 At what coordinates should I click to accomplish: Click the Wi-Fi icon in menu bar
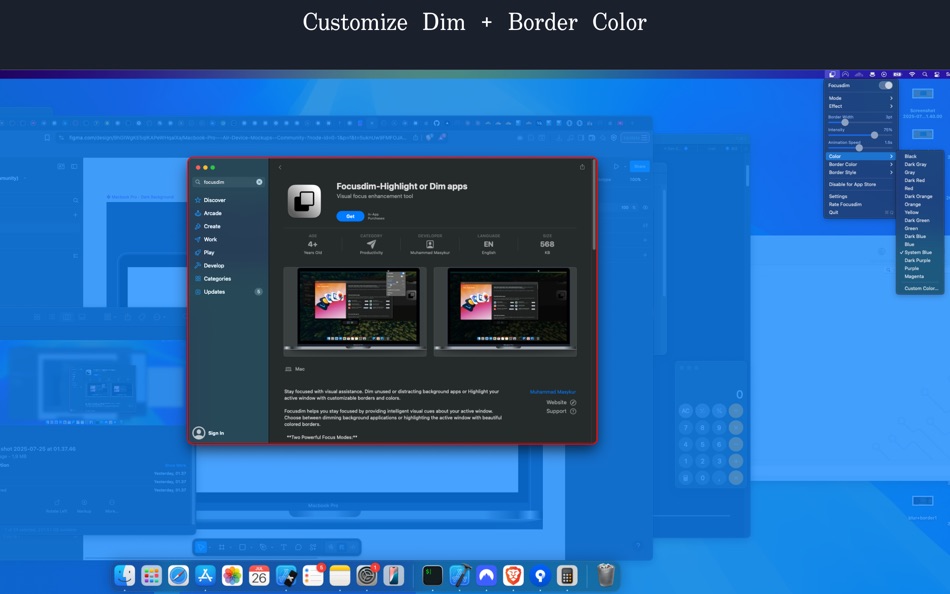tap(912, 75)
